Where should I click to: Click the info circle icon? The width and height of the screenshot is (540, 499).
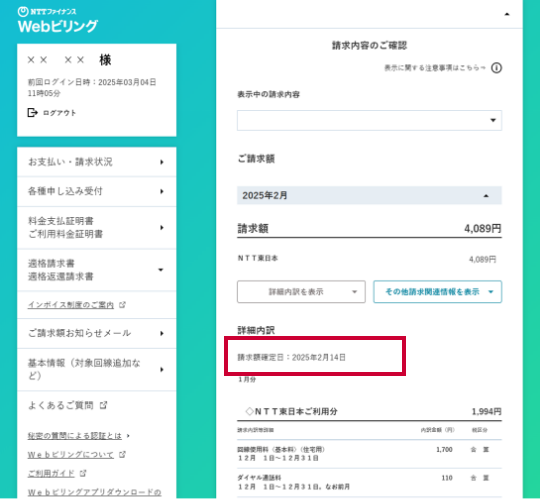[x=496, y=68]
